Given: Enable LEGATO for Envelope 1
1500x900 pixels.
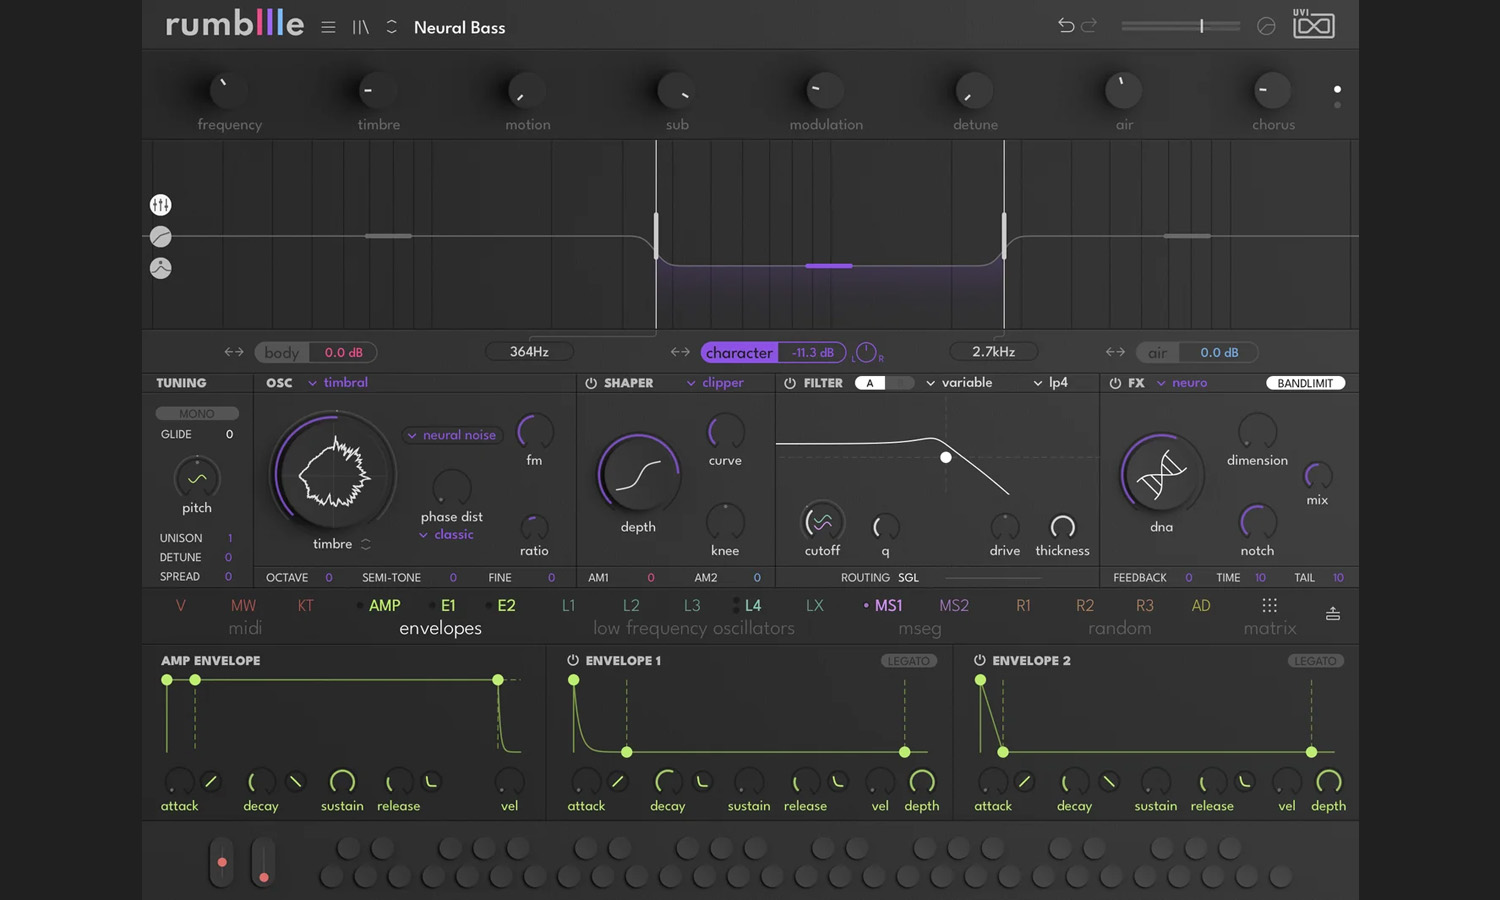Looking at the screenshot, I should pos(909,661).
